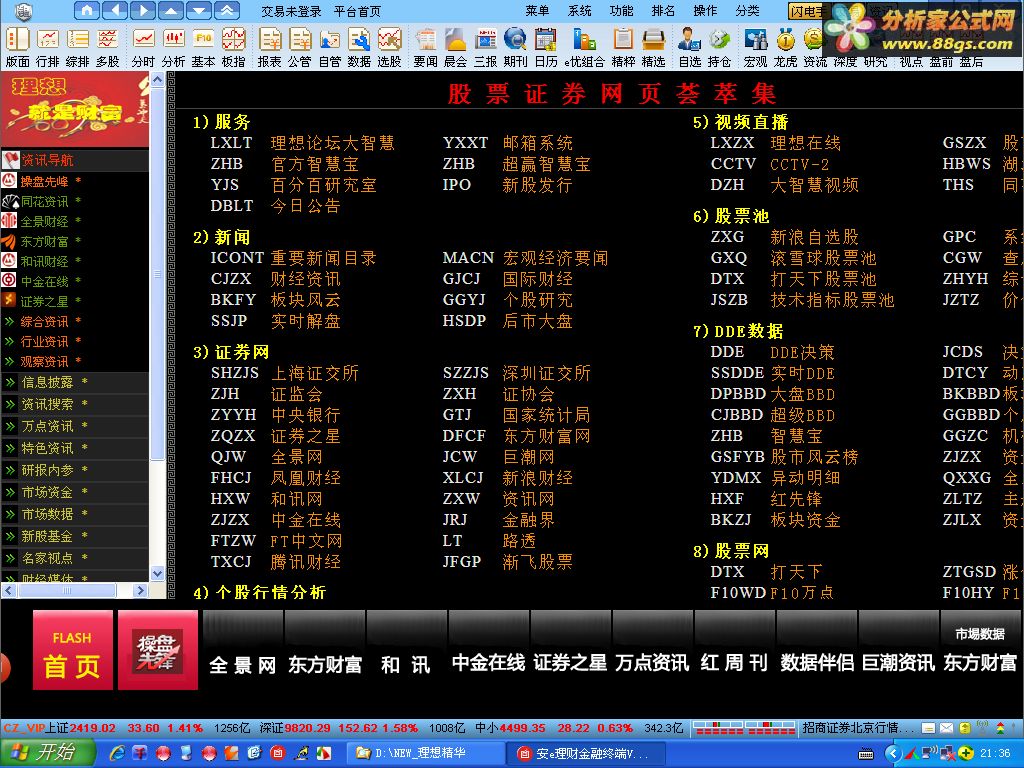
Task: Click the 宏观 macro toolbar icon
Action: click(756, 47)
